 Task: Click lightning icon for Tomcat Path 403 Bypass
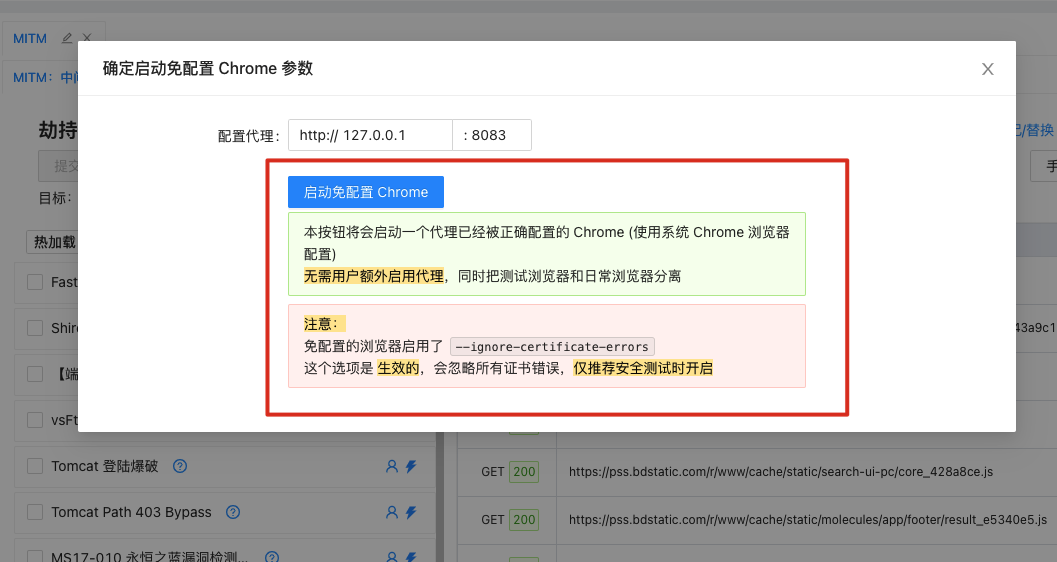tap(411, 512)
